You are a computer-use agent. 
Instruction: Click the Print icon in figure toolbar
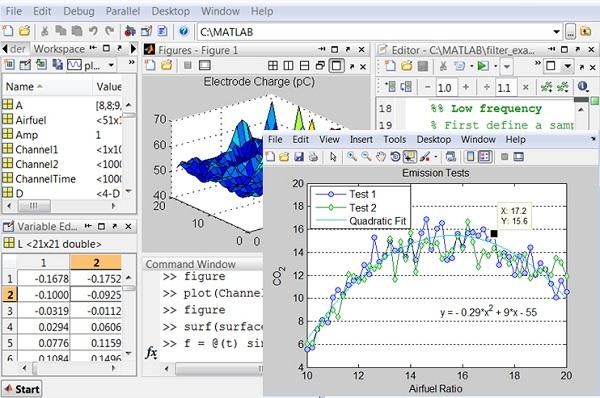coord(313,157)
